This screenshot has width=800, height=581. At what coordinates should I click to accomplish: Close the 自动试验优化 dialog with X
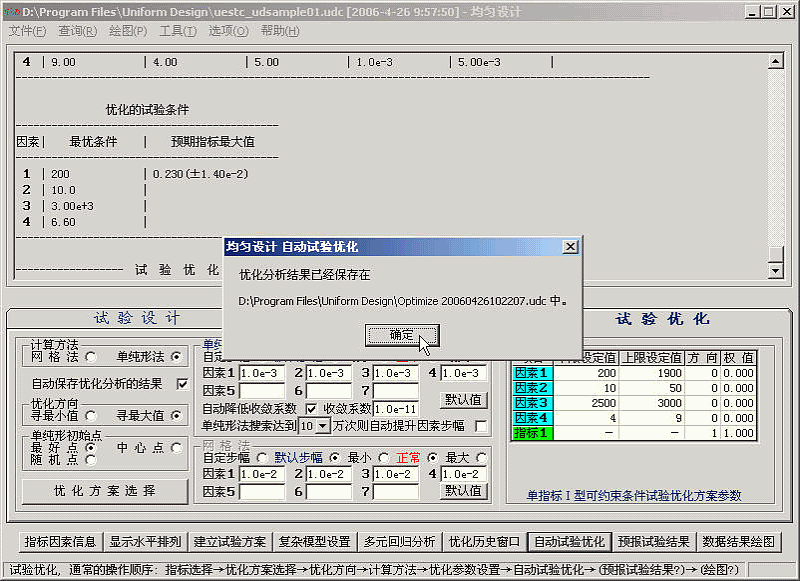(570, 246)
